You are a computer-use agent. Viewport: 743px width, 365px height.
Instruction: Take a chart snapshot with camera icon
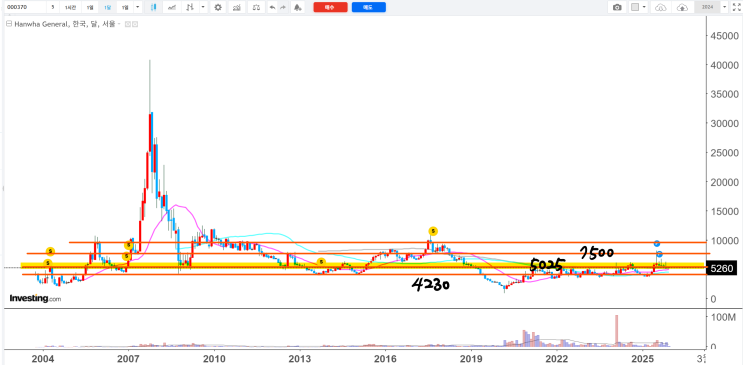[617, 7]
